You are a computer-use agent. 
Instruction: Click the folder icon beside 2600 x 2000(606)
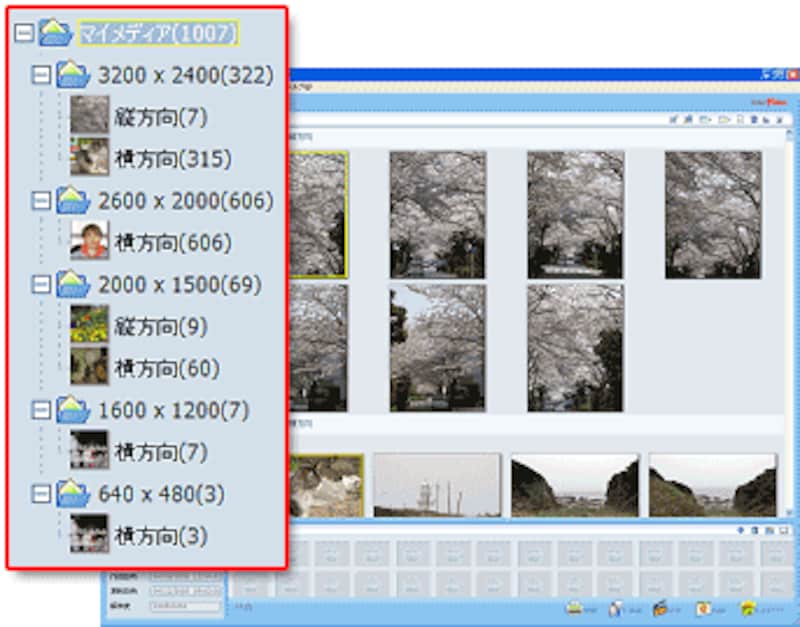click(x=73, y=201)
